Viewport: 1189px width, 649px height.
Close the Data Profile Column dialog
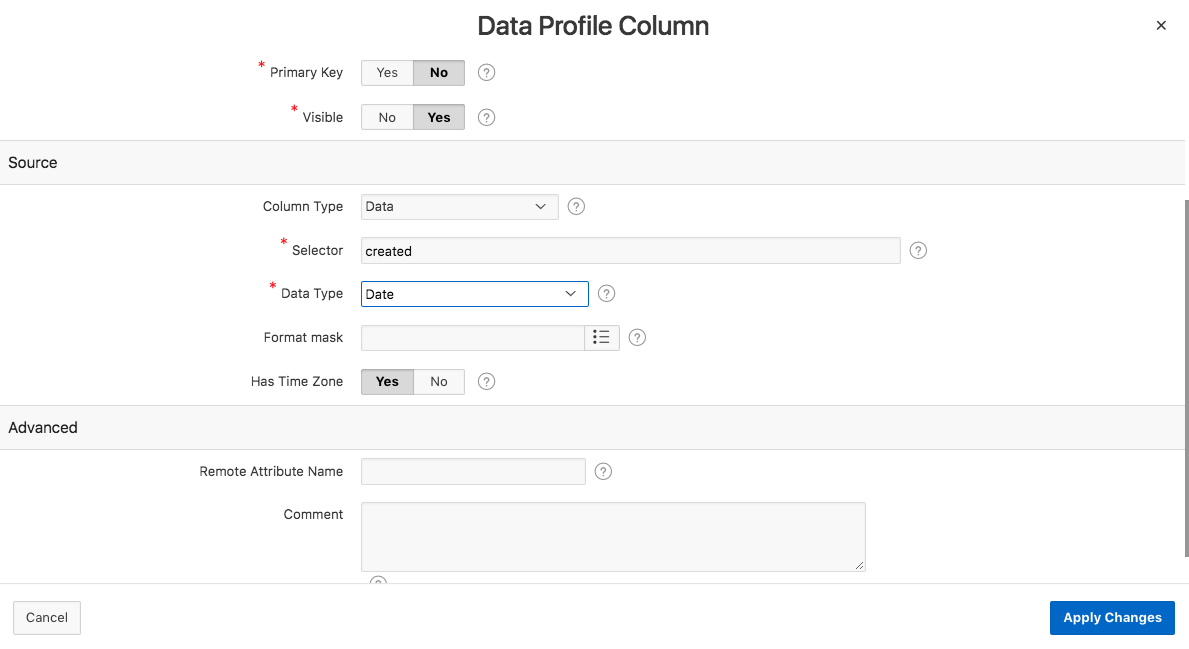[x=1161, y=26]
